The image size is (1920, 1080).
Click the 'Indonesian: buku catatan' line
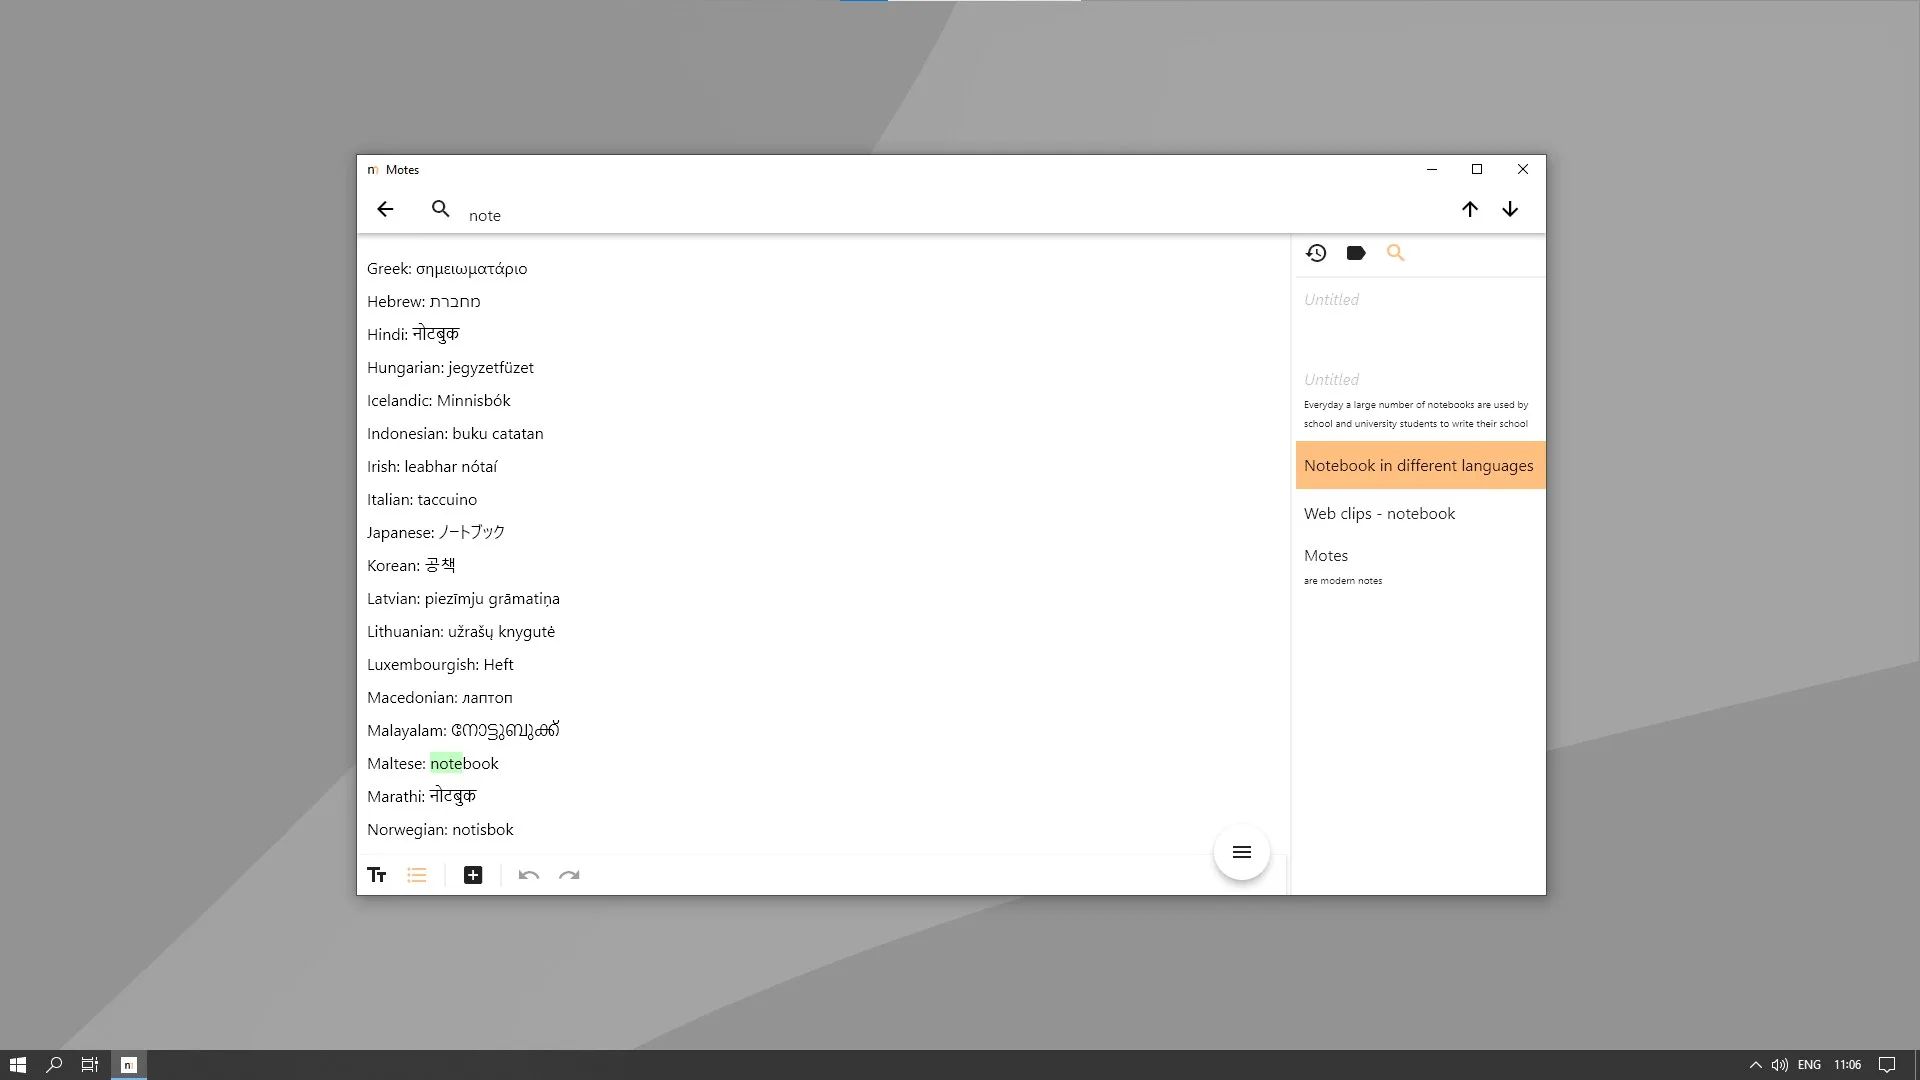coord(455,433)
